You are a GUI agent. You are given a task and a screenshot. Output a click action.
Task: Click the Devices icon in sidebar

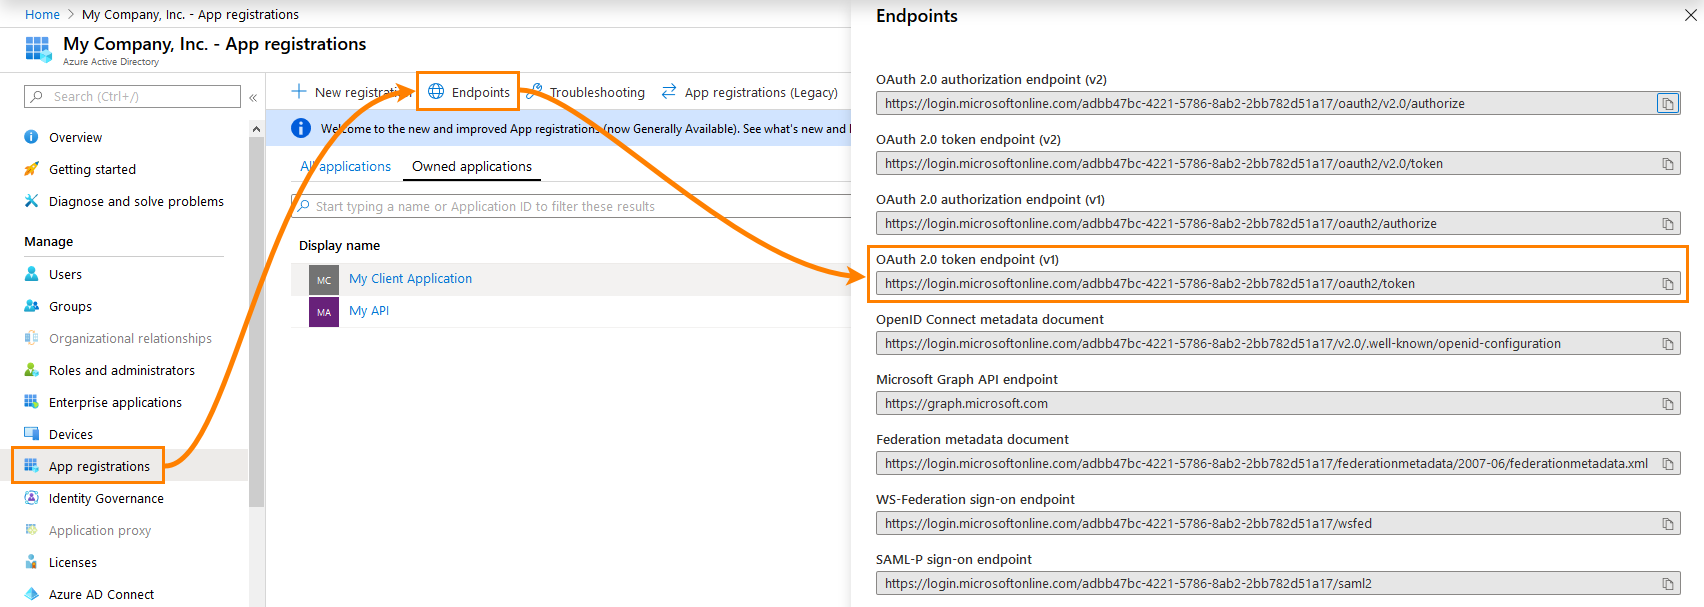31,434
